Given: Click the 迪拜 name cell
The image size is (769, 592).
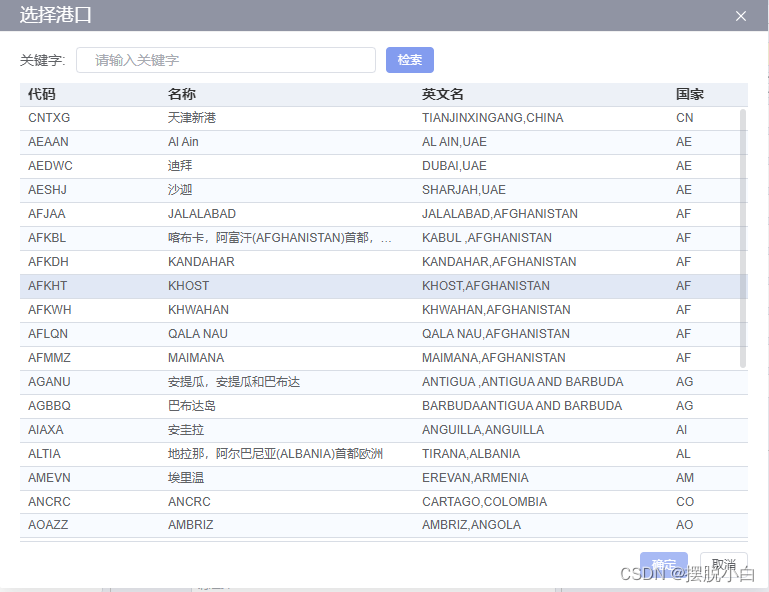Looking at the screenshot, I should tap(180, 166).
